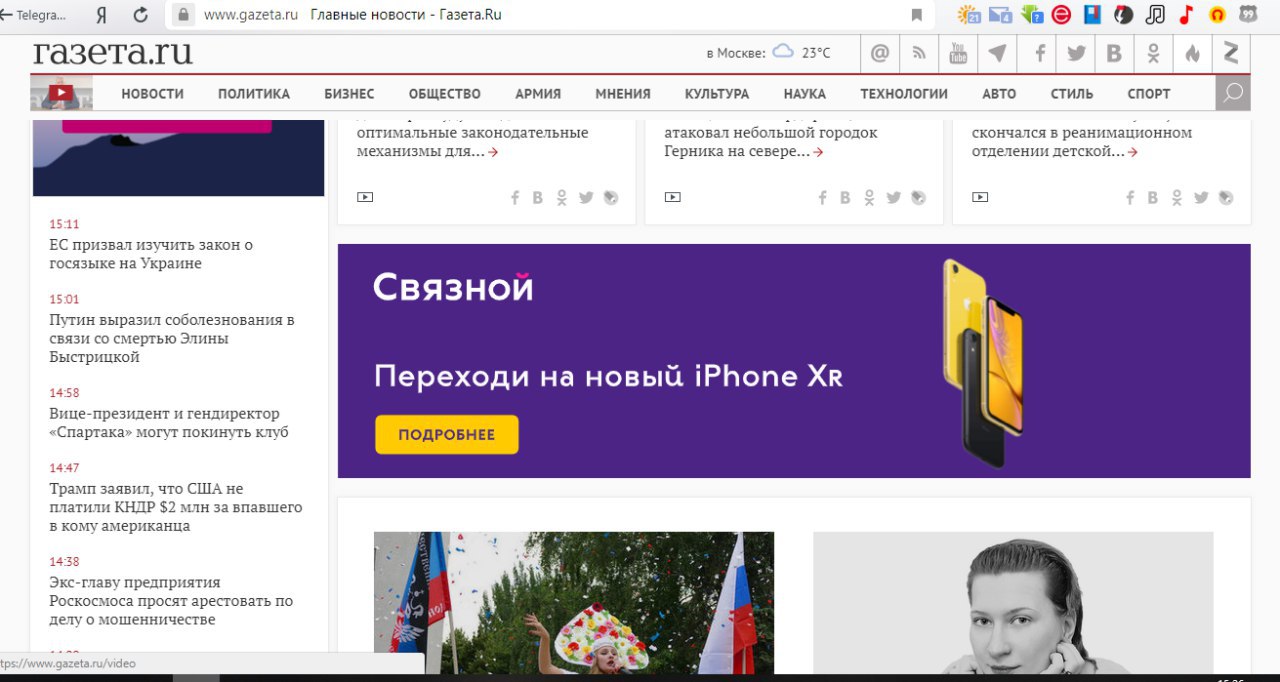Open the НАУКА menu section
The image size is (1280, 682).
point(805,94)
